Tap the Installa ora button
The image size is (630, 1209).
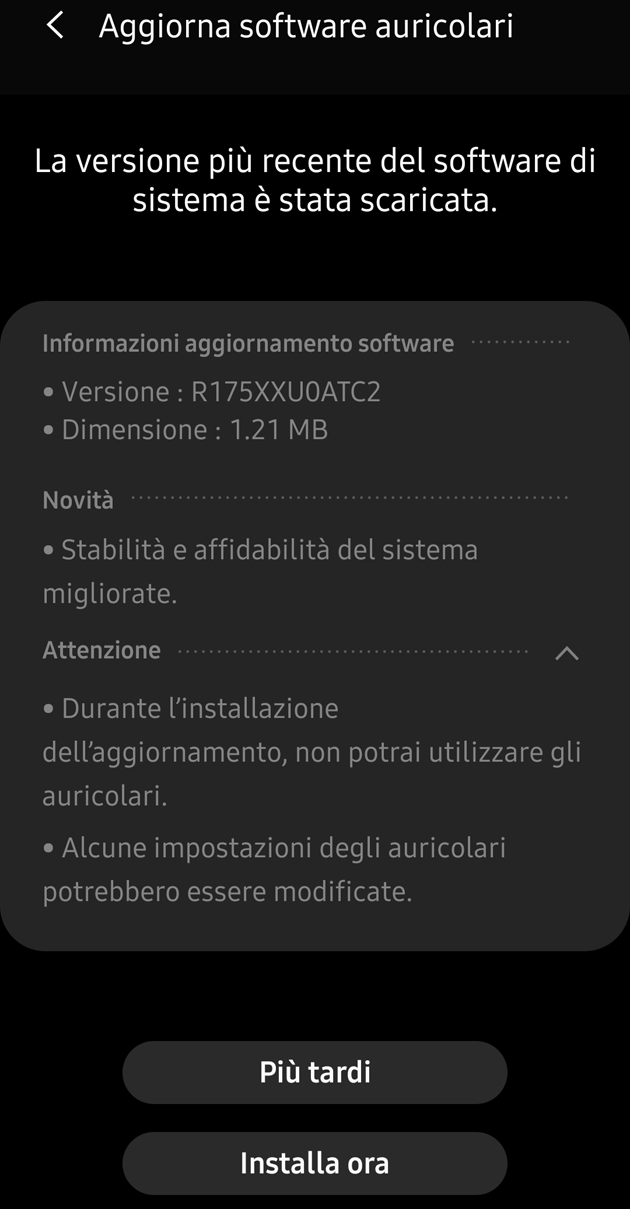(315, 1163)
